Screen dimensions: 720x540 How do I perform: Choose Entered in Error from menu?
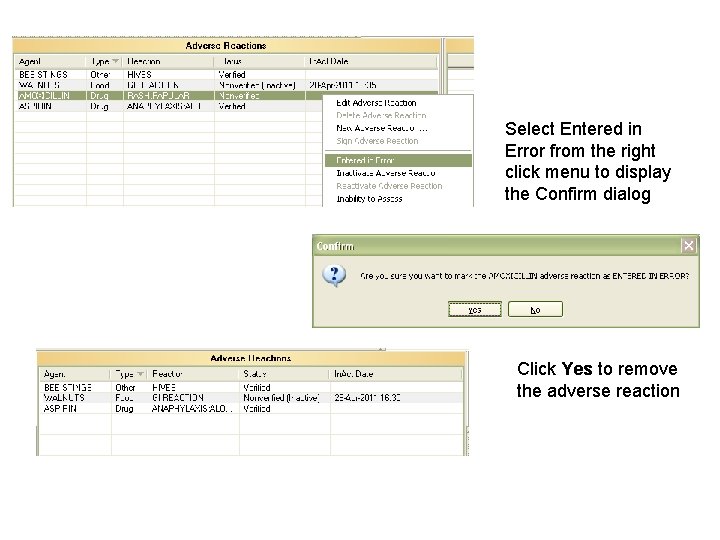click(398, 160)
